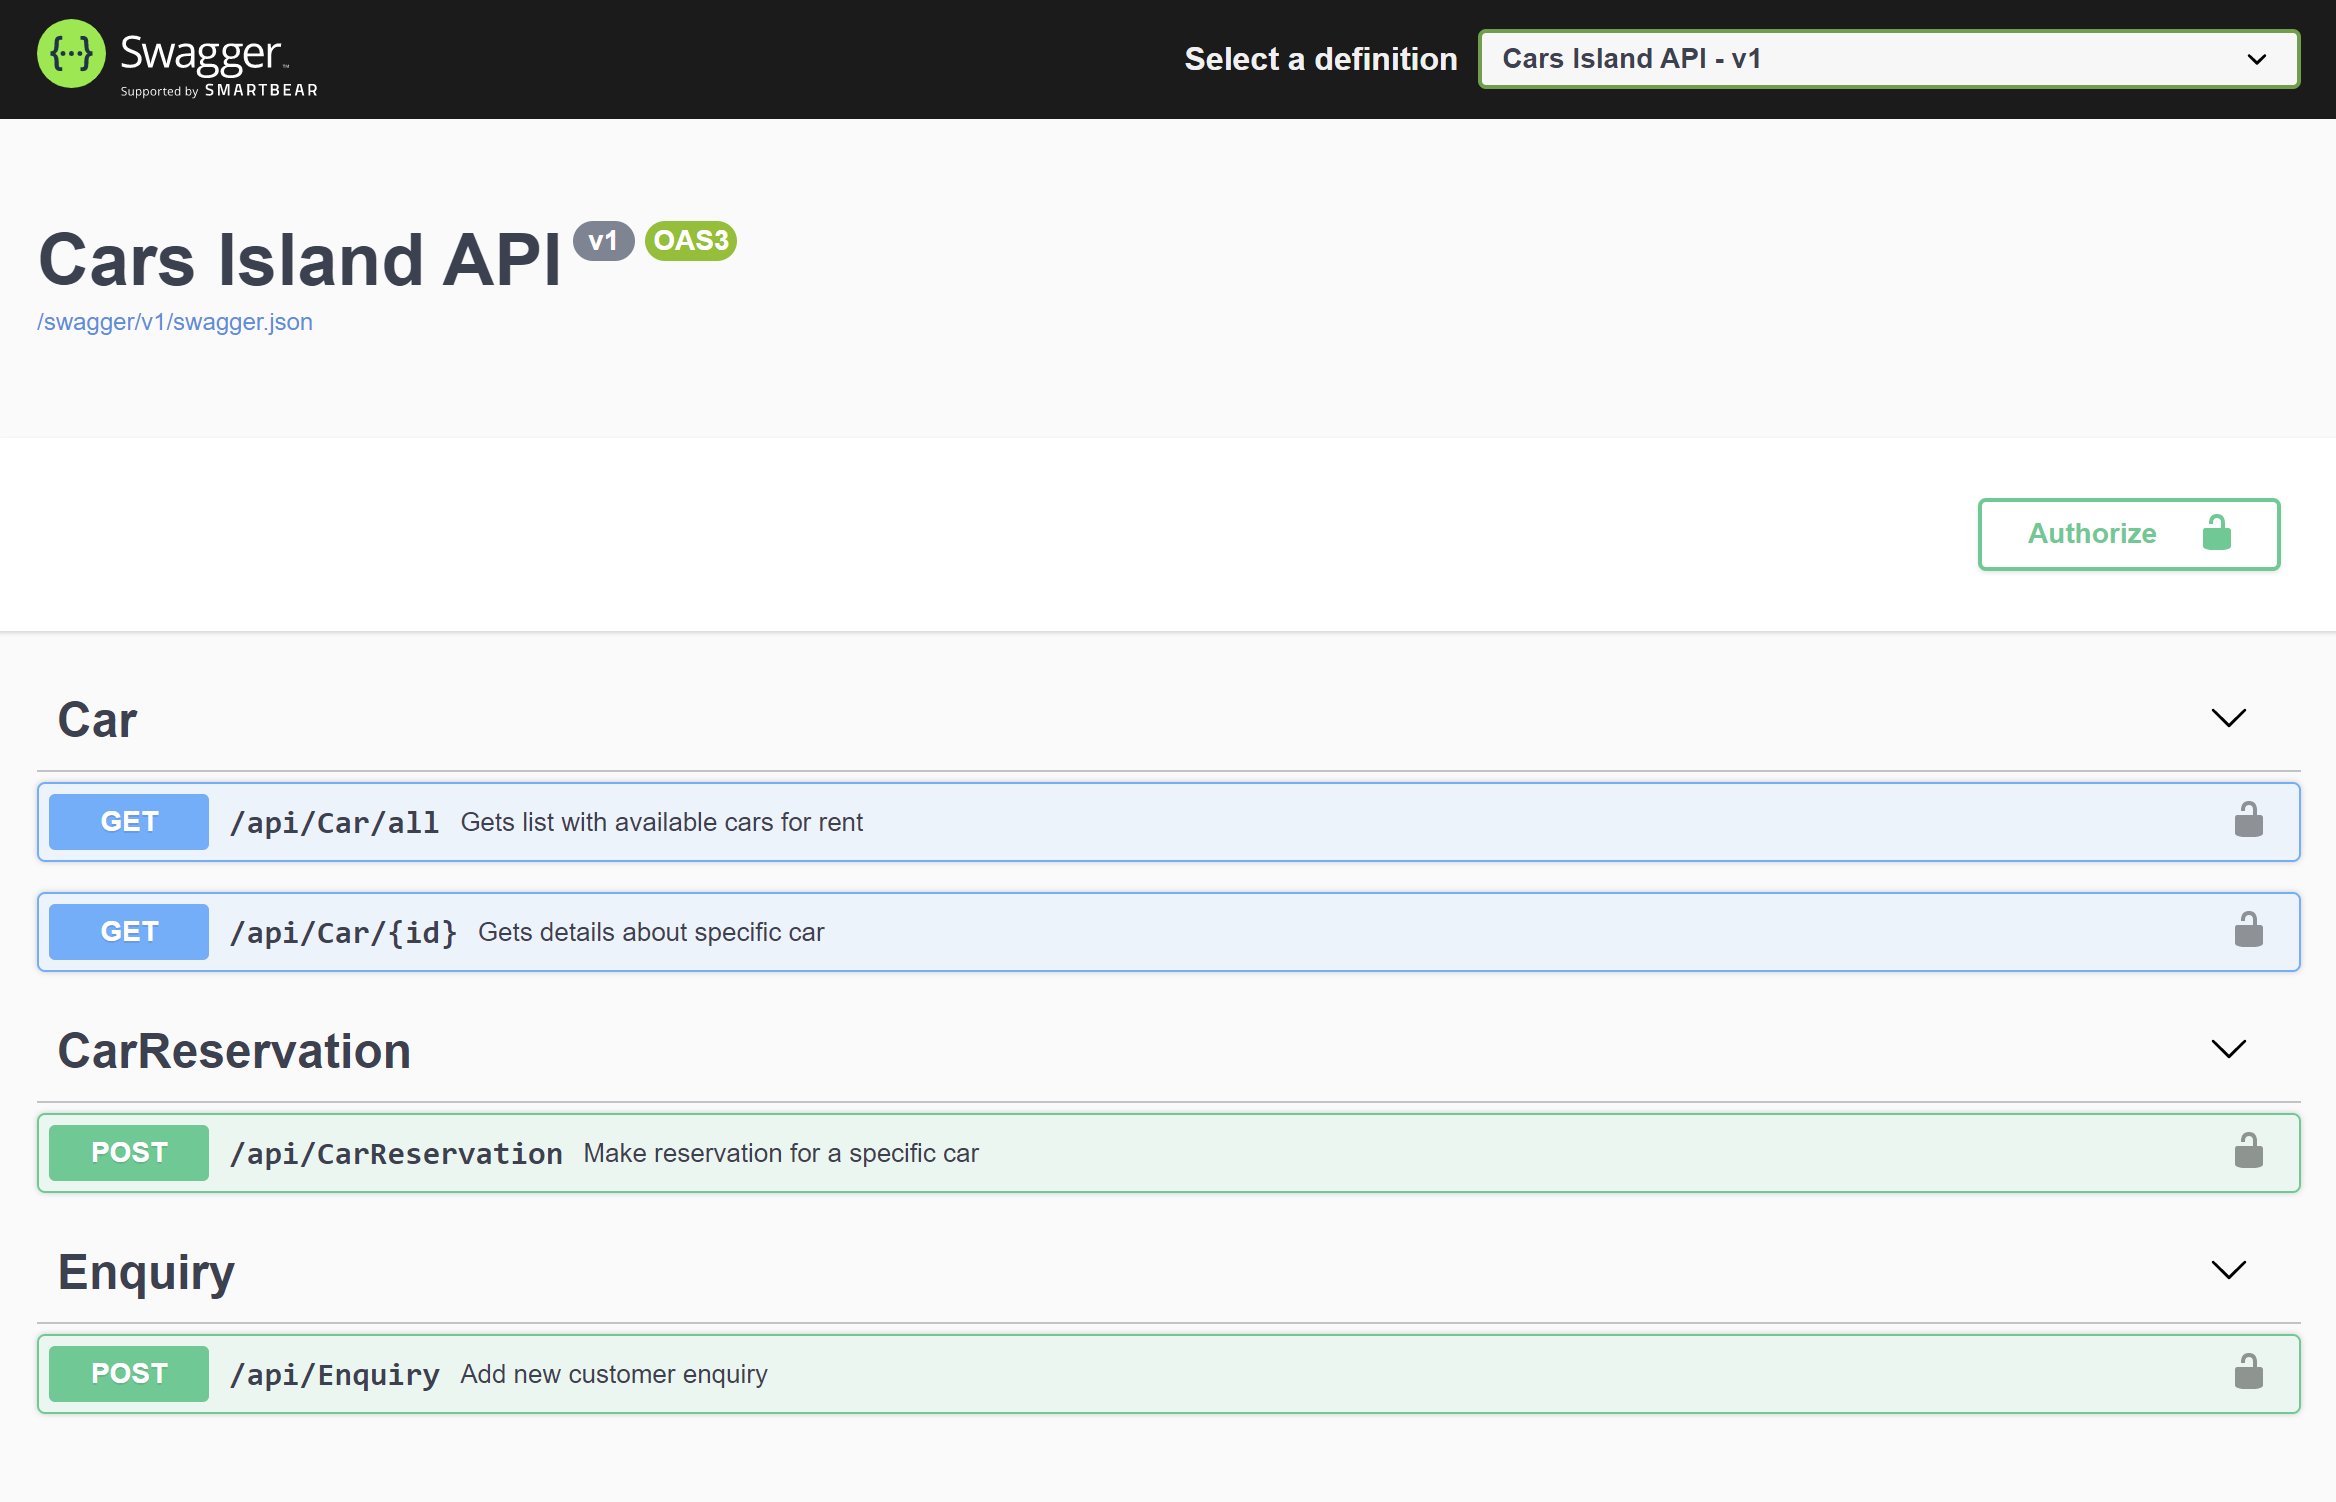This screenshot has height=1502, width=2336.
Task: Click the green lock inside Authorize button
Action: click(x=2216, y=533)
